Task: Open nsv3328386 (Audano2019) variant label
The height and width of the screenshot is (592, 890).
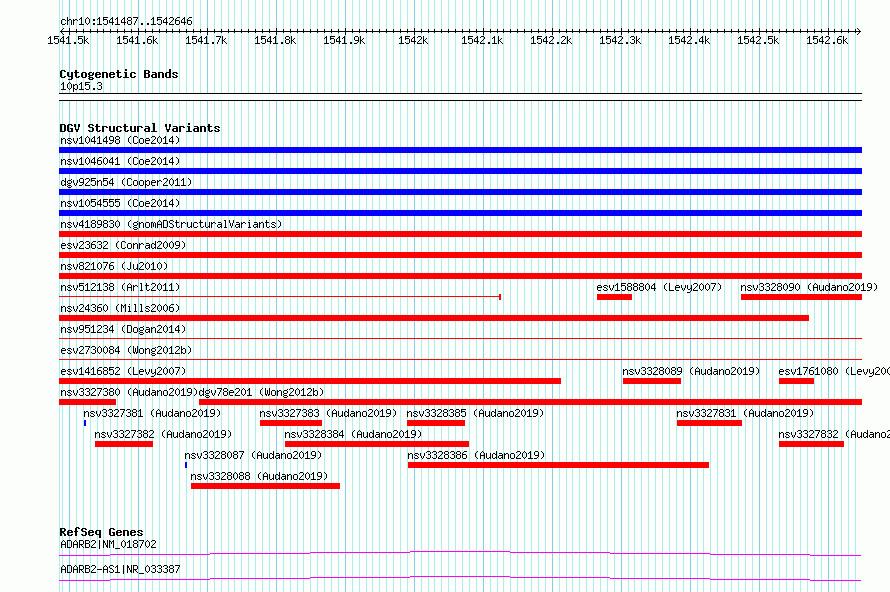Action: pos(476,455)
